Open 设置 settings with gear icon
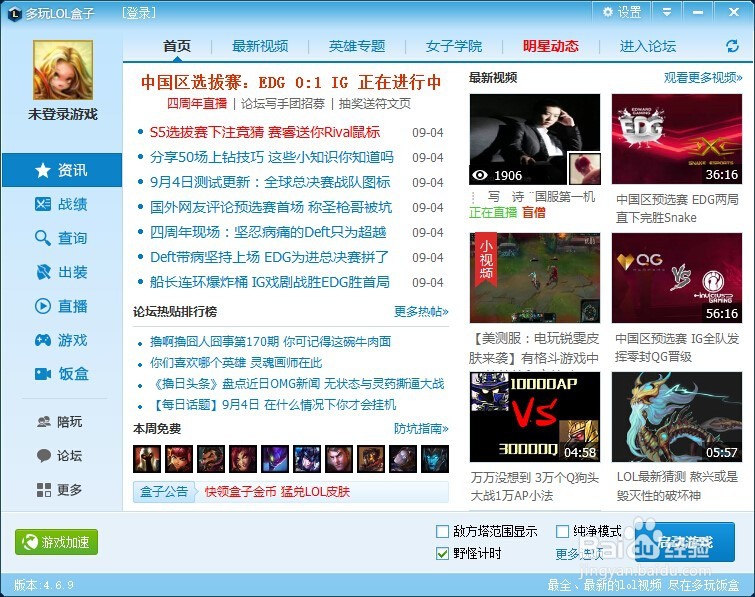Image resolution: width=755 pixels, height=597 pixels. pyautogui.click(x=622, y=12)
